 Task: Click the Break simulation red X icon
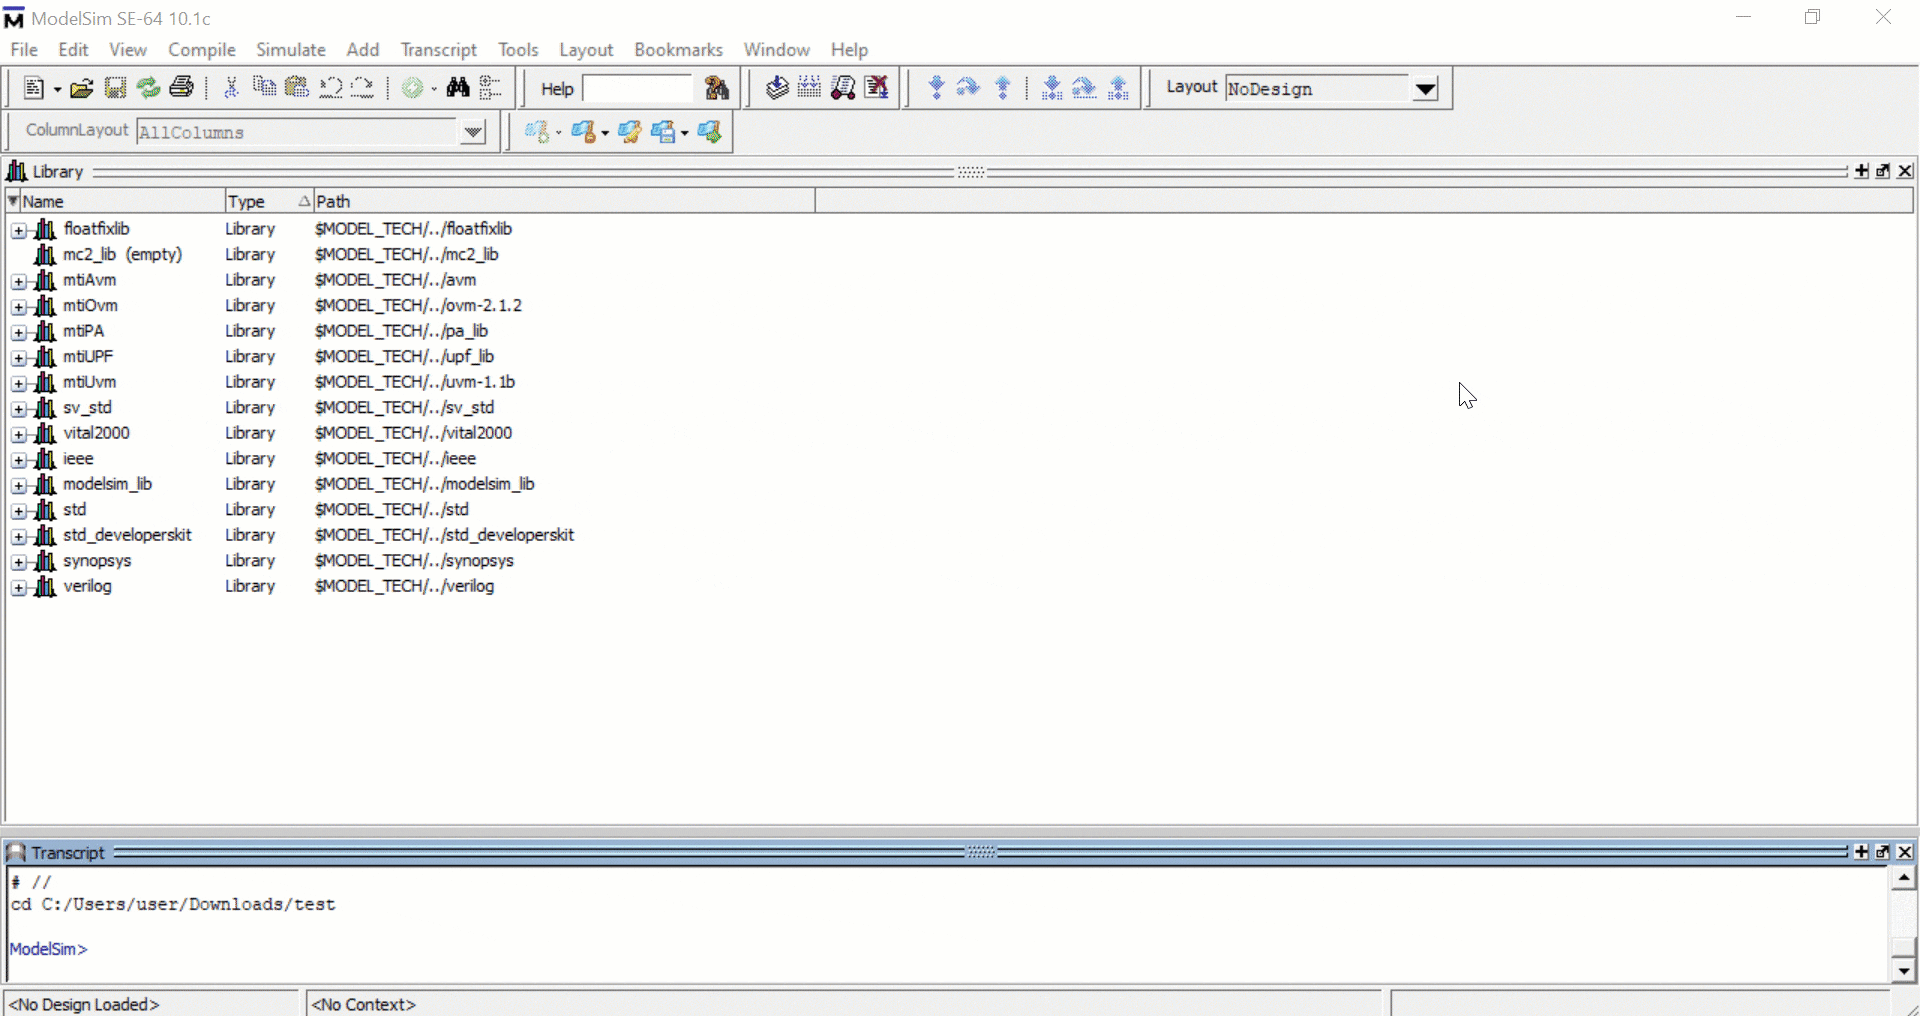click(x=877, y=88)
